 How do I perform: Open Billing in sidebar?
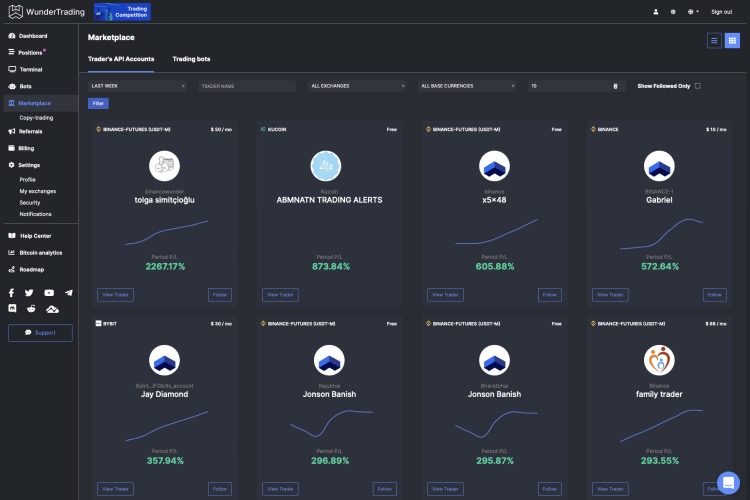click(x=21, y=148)
